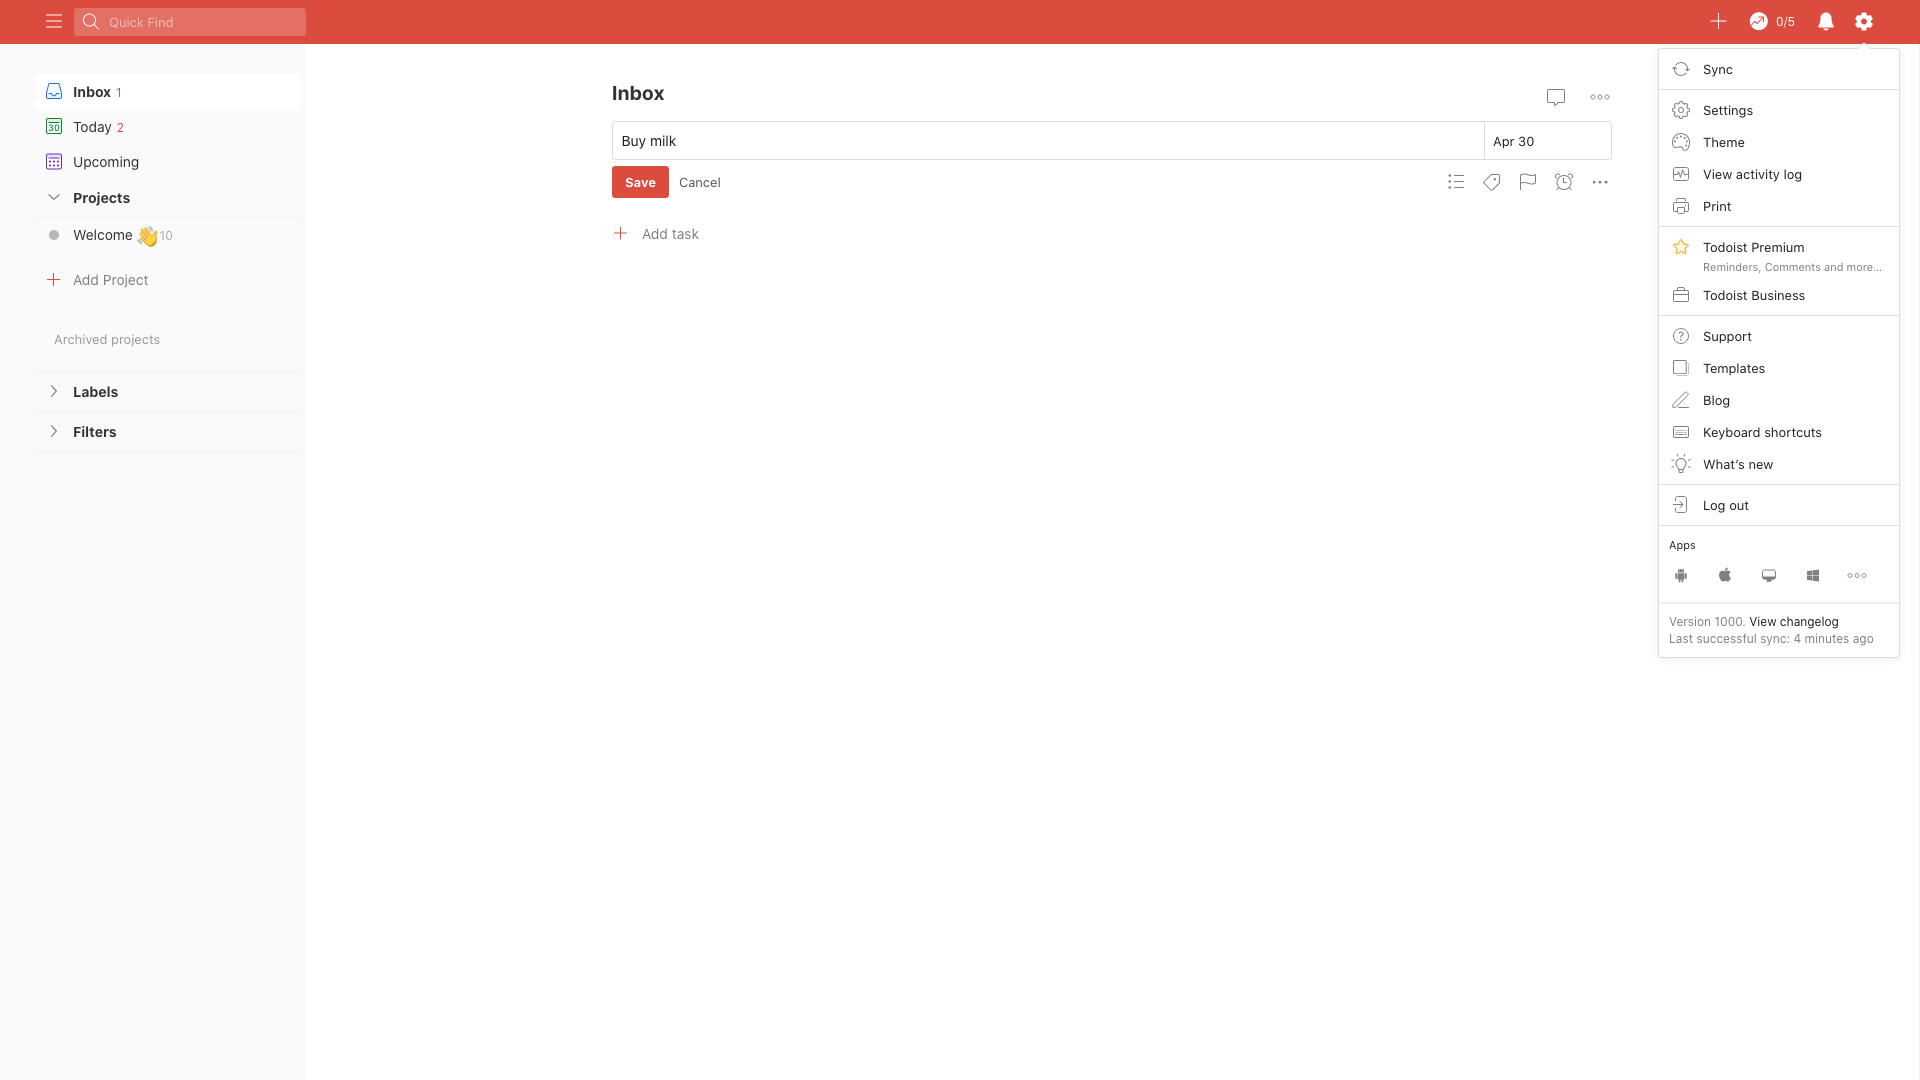Click the View changelog link

[1793, 621]
